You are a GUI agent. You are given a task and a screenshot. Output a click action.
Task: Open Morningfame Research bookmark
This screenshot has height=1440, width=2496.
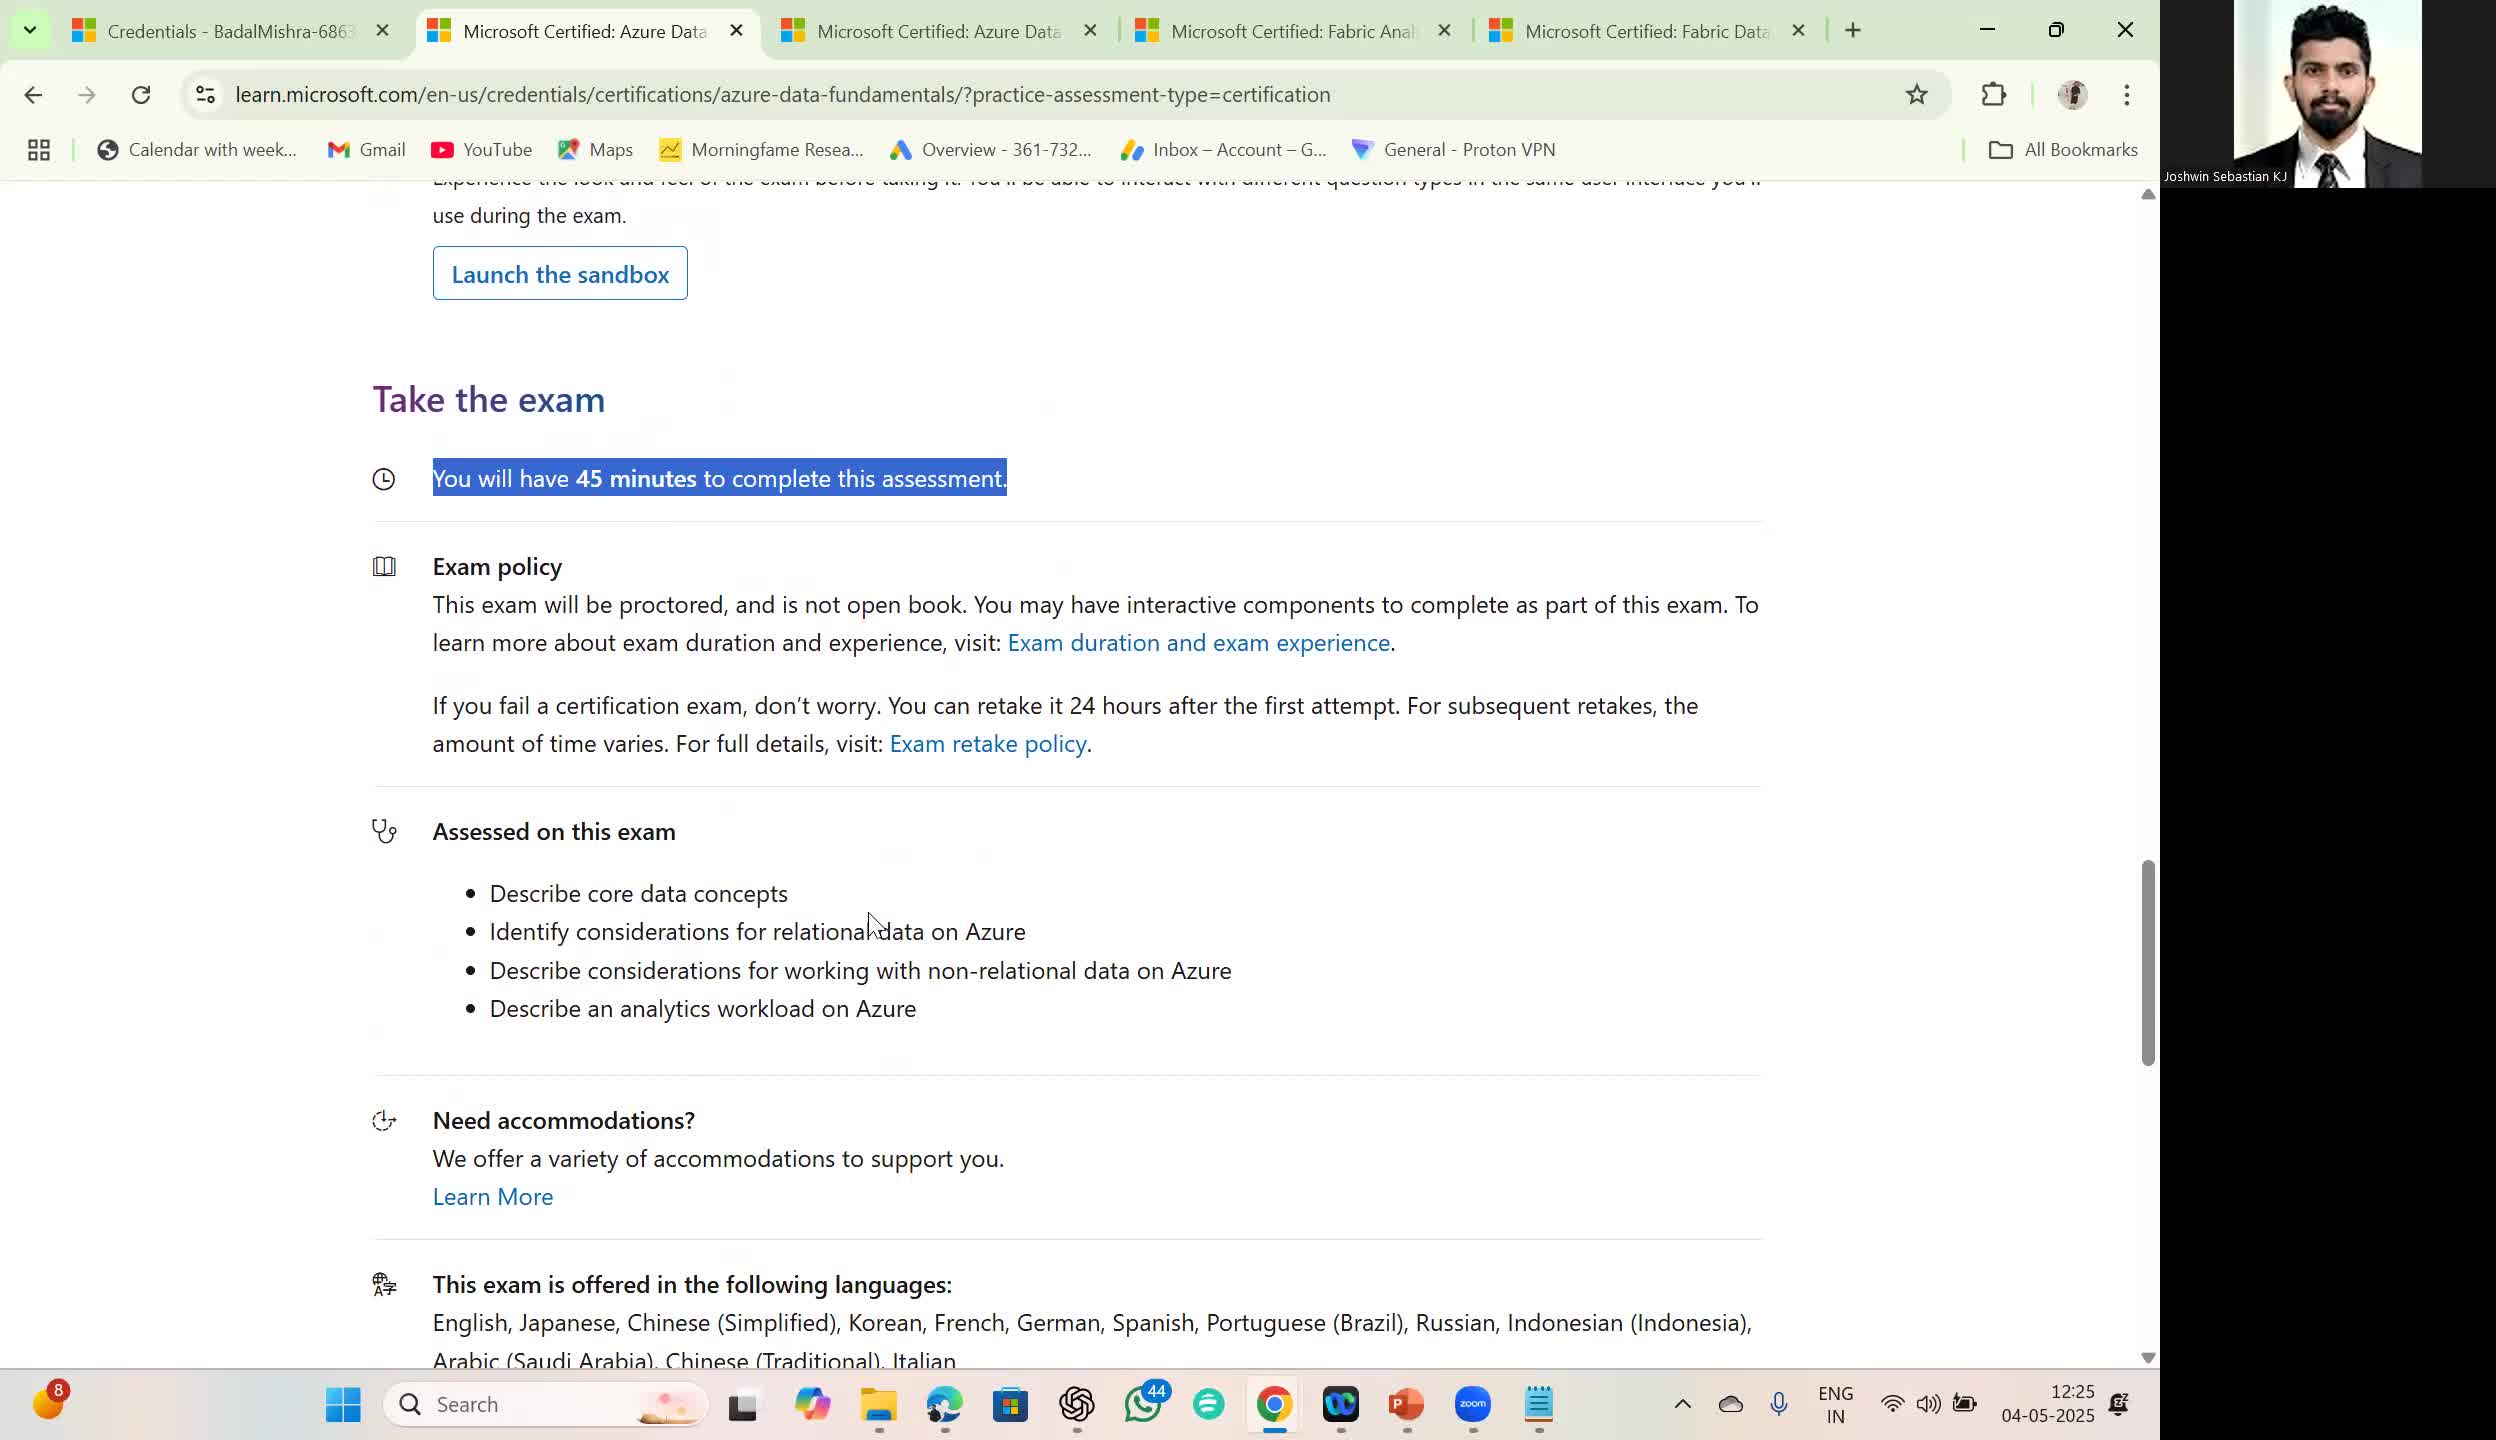pyautogui.click(x=761, y=150)
